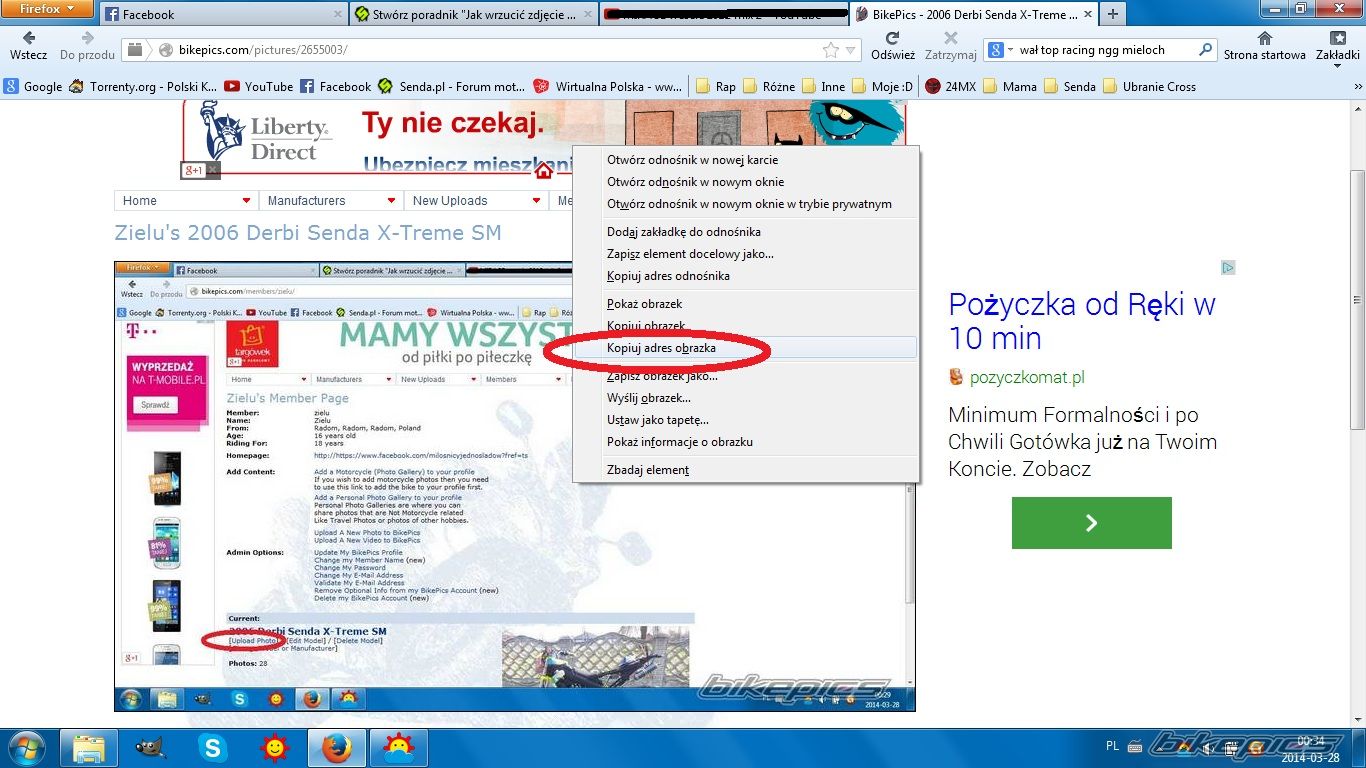The image size is (1366, 768).
Task: Open the 24MX bookmark
Action: coord(951,87)
